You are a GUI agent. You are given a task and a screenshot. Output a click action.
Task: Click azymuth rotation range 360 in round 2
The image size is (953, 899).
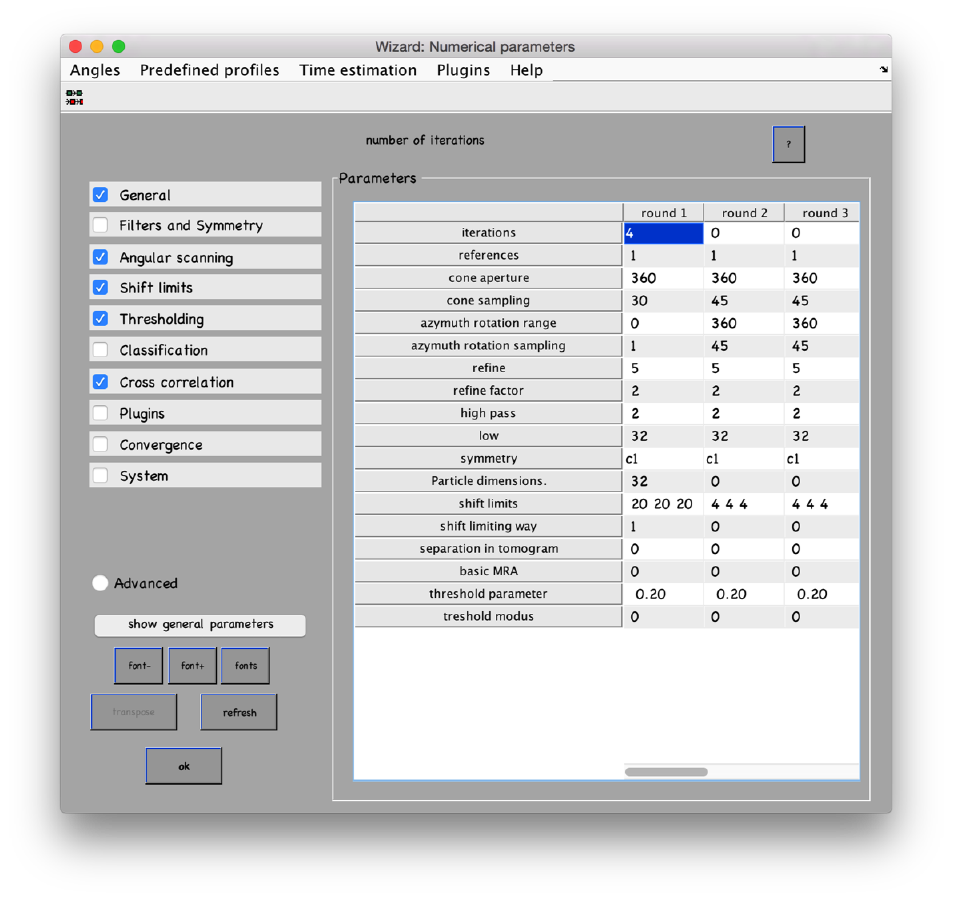tap(744, 323)
